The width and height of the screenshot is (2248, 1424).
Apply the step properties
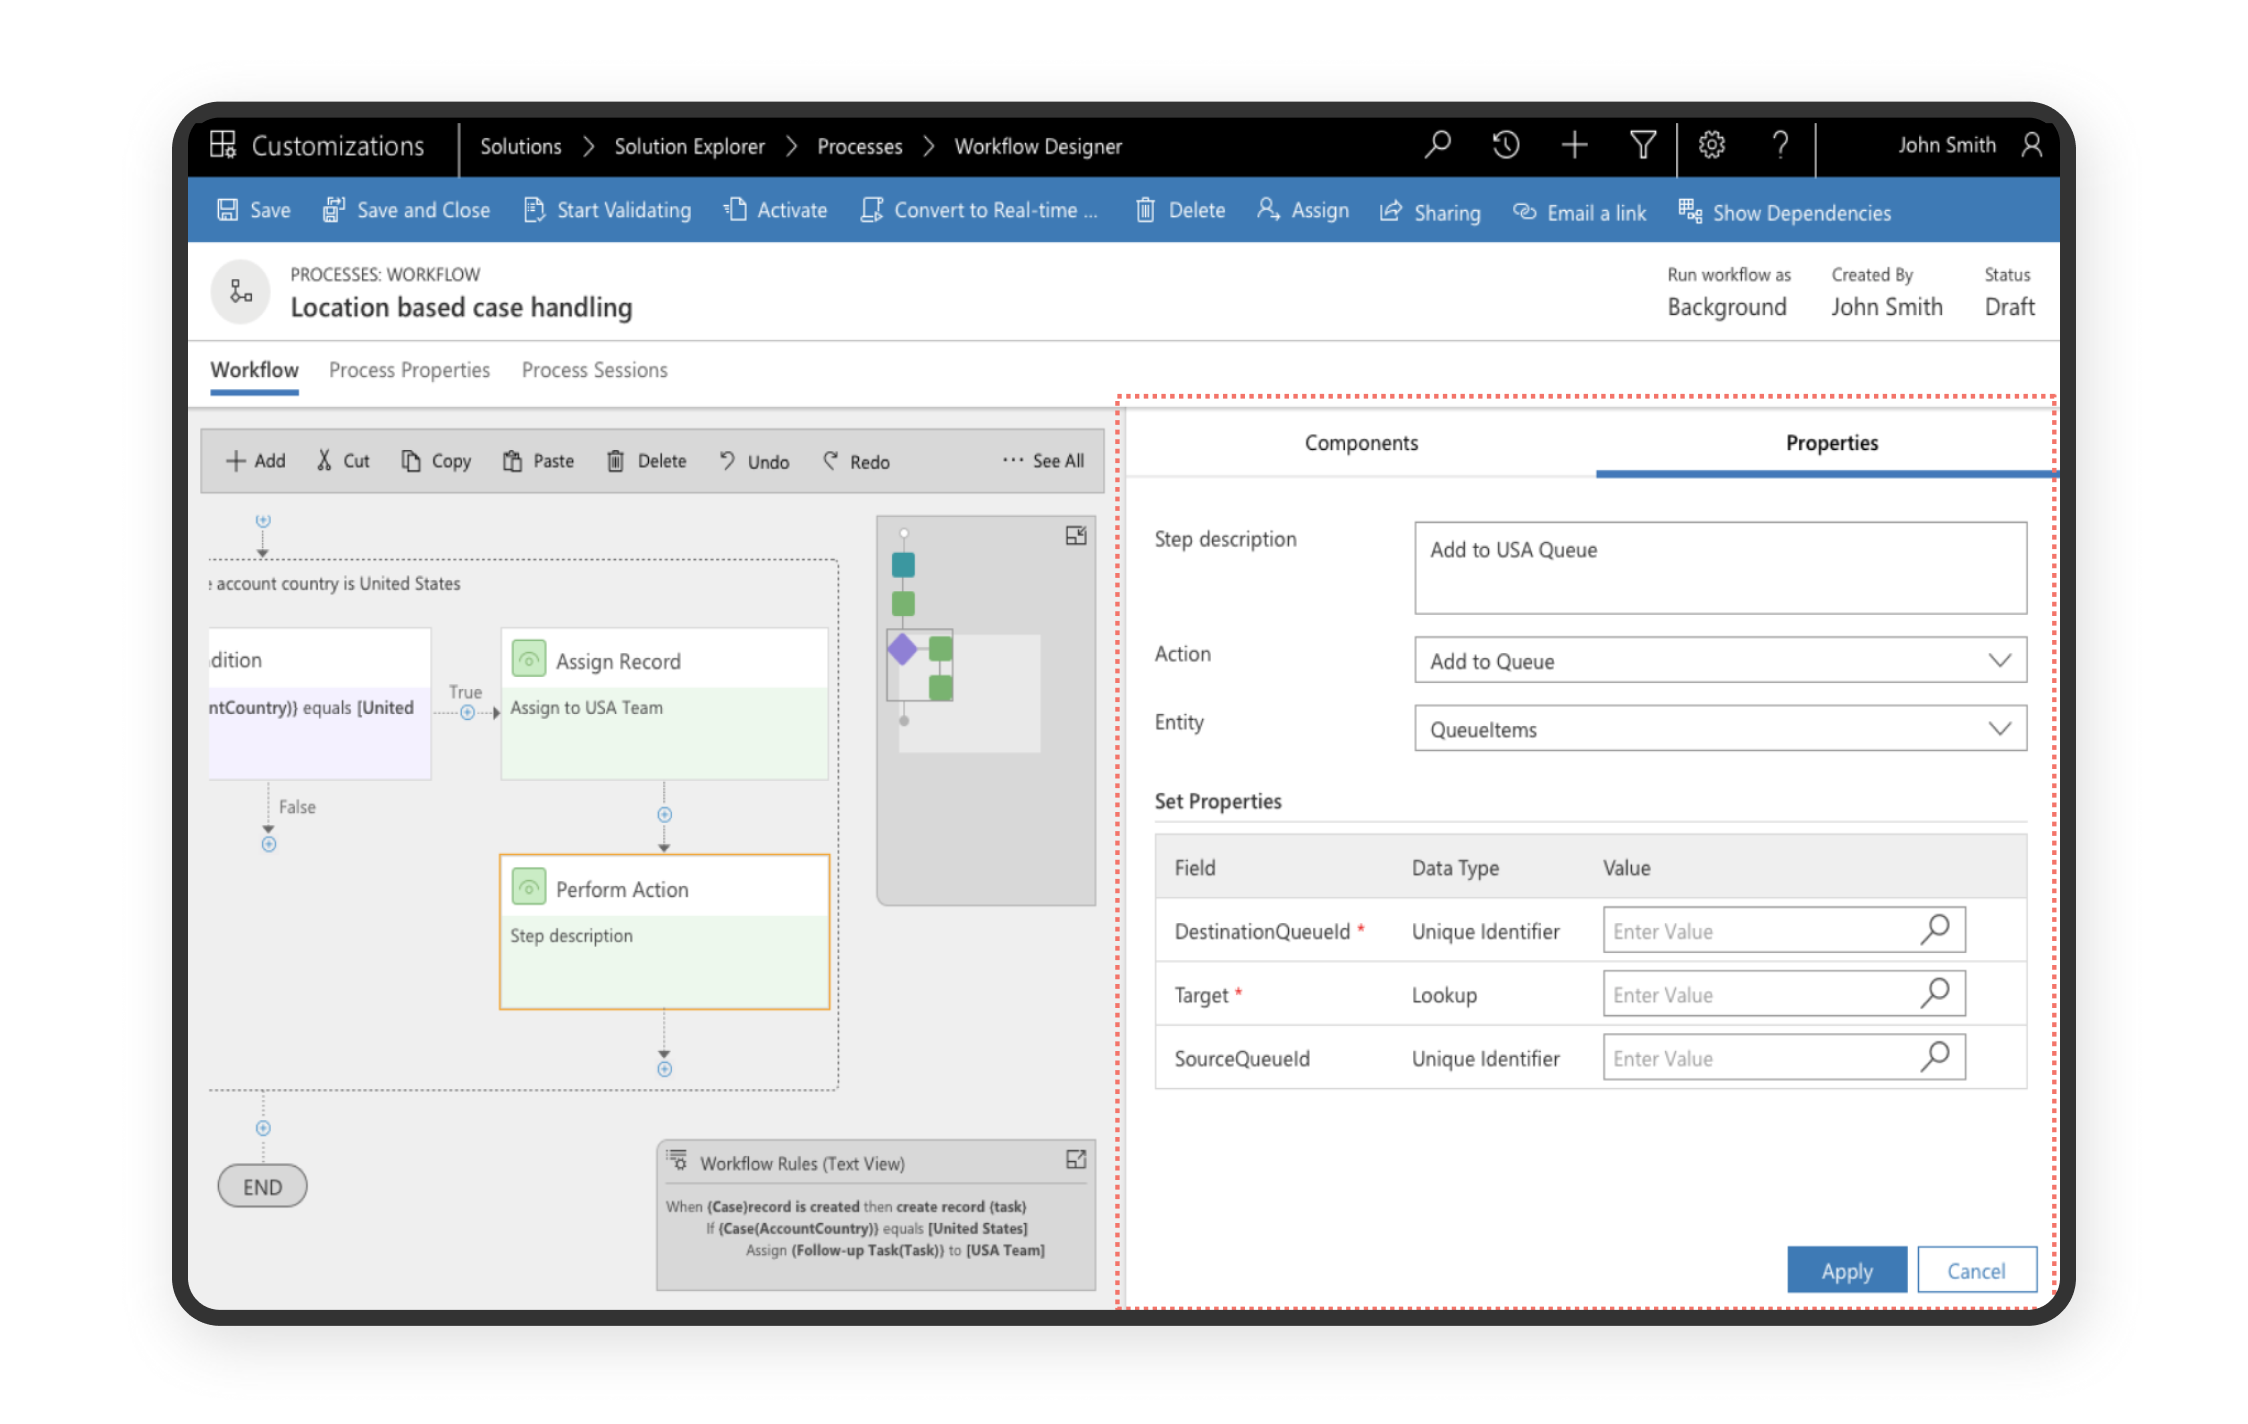click(1847, 1270)
